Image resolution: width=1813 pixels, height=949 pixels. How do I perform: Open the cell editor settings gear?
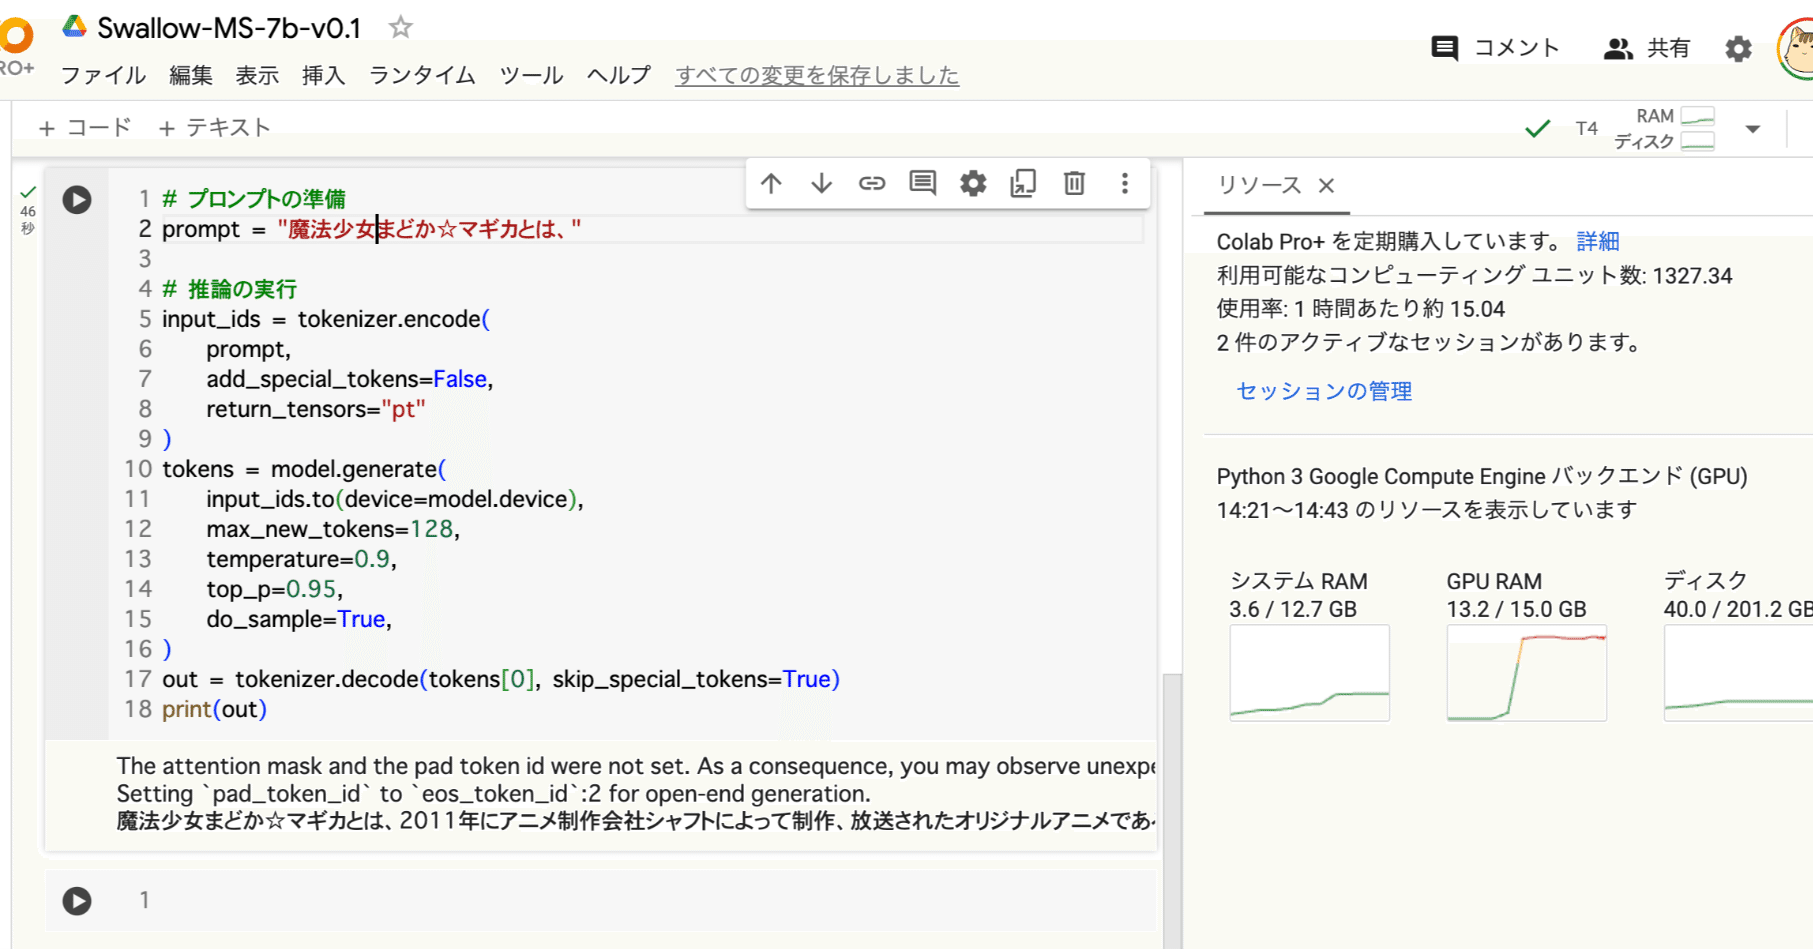972,183
